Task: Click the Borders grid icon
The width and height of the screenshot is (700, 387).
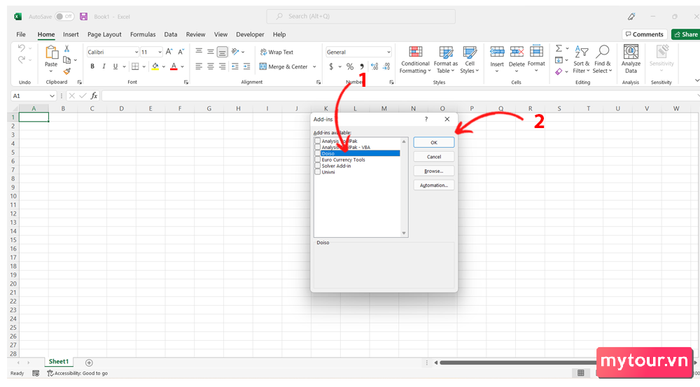Action: pyautogui.click(x=135, y=67)
